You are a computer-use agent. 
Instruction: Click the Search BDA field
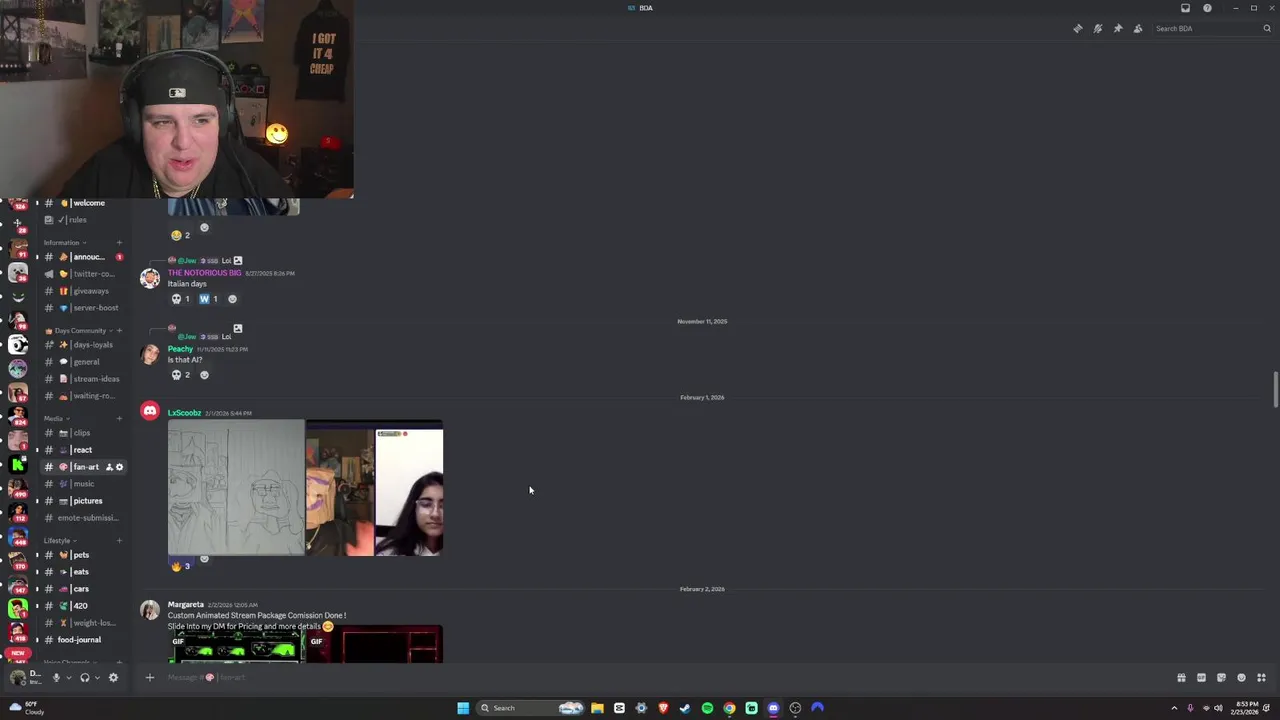point(1212,28)
